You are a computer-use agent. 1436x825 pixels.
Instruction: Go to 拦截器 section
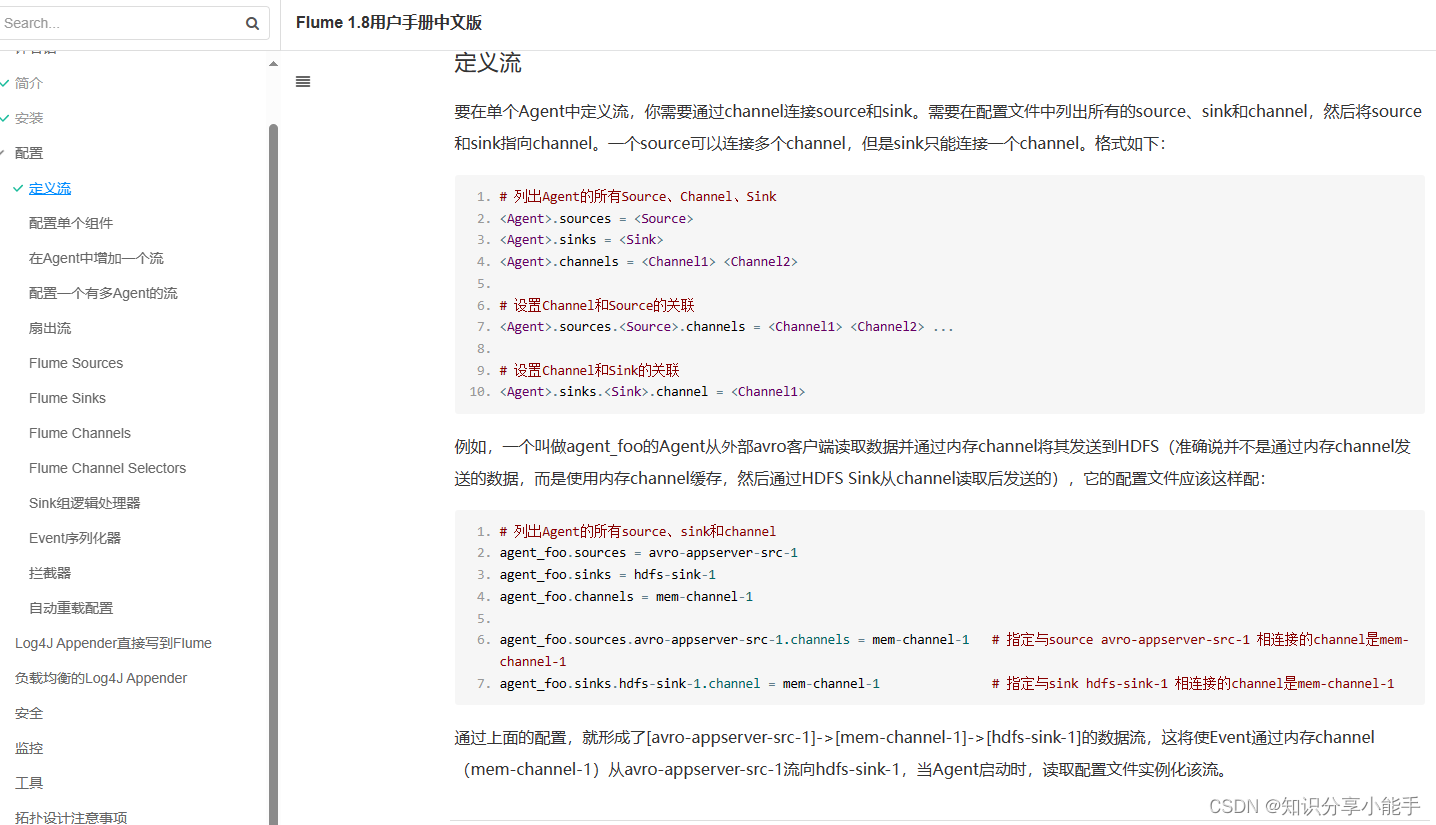pyautogui.click(x=50, y=573)
